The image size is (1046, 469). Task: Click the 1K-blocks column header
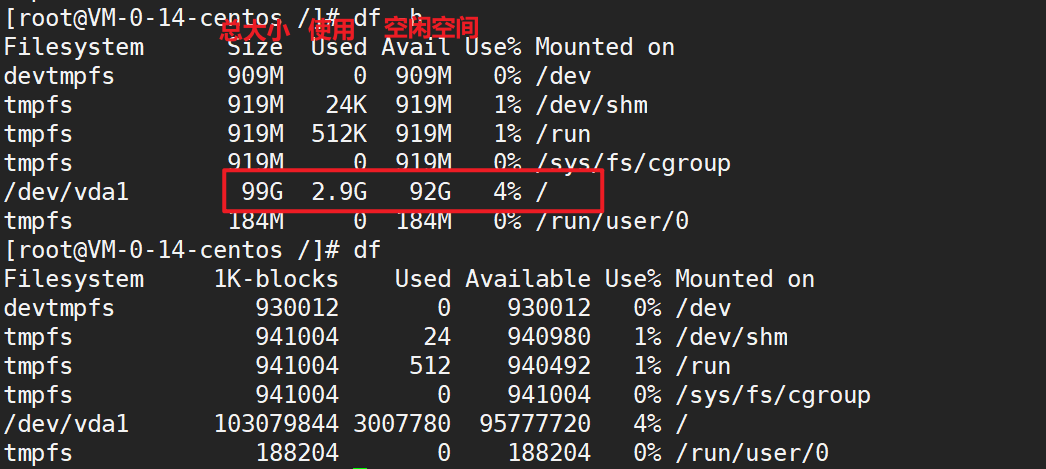point(276,279)
